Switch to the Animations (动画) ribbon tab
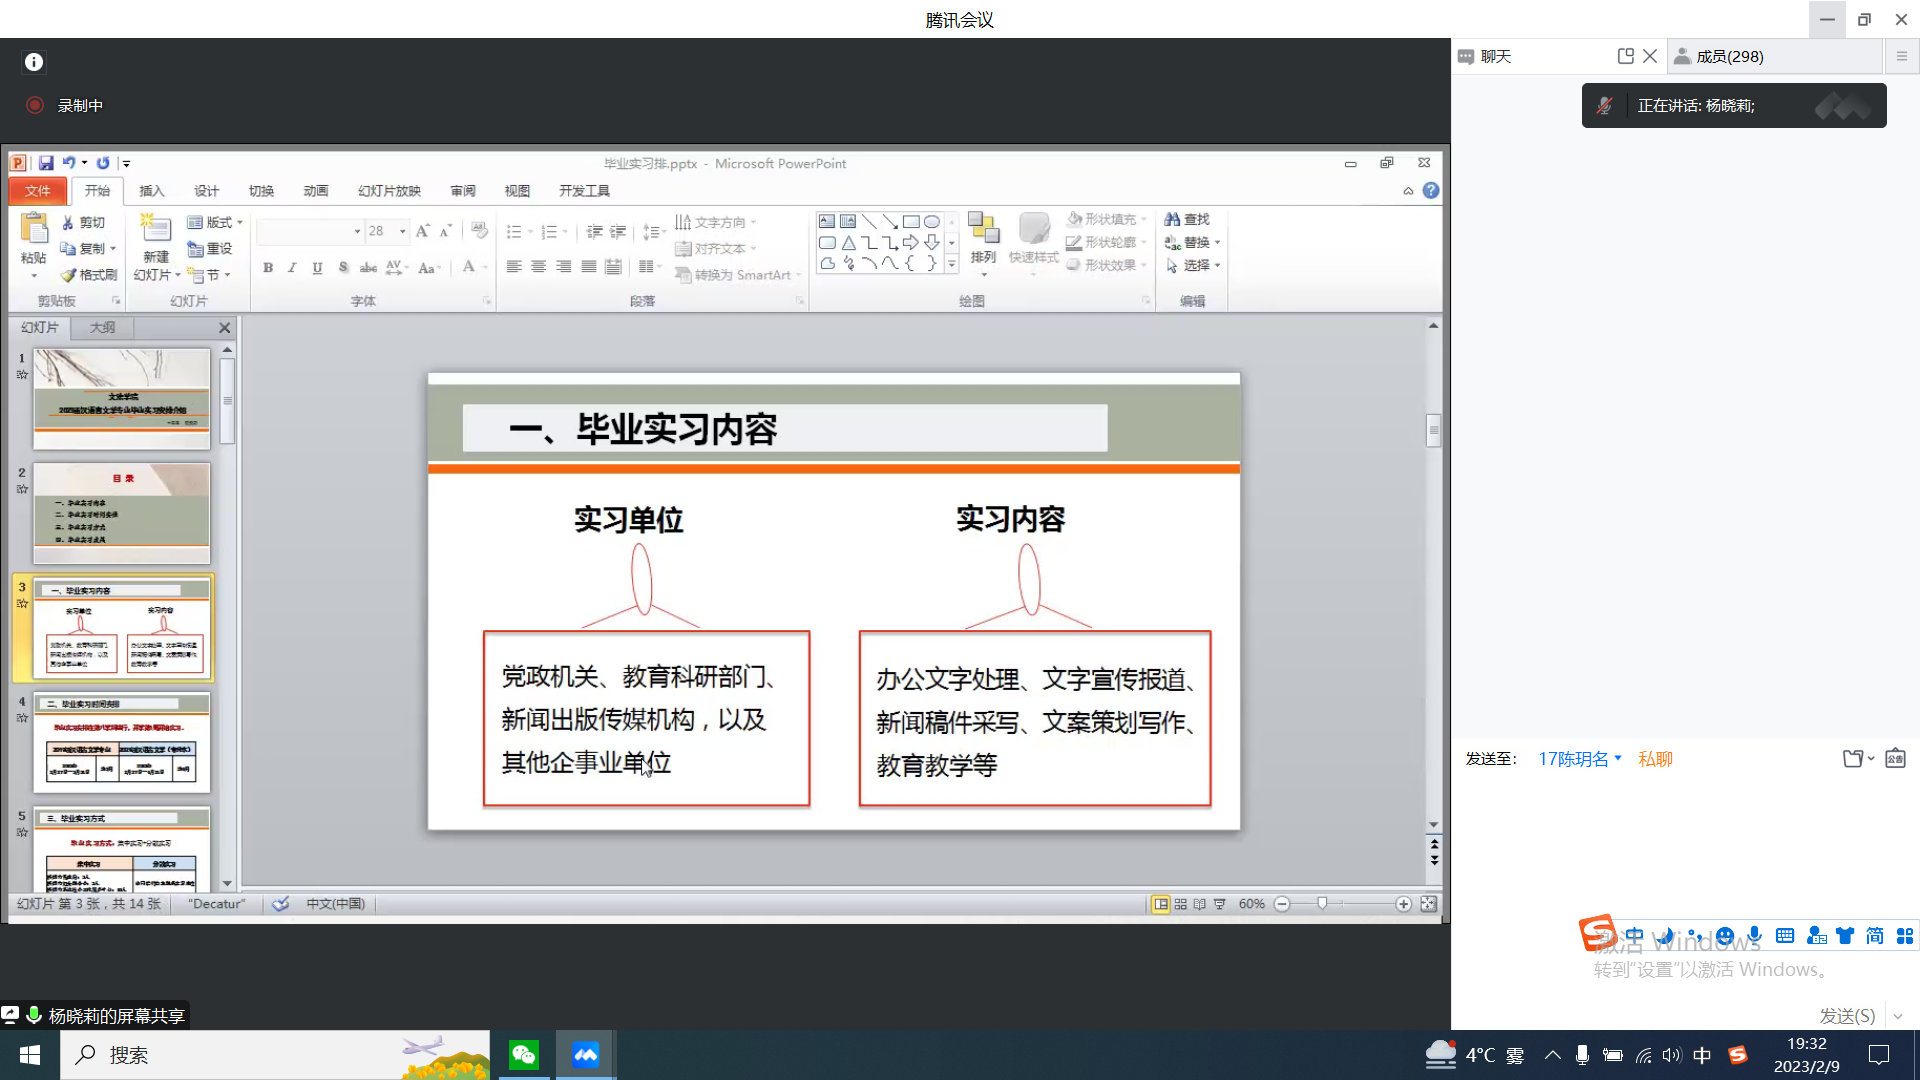The image size is (1920, 1080). click(316, 190)
